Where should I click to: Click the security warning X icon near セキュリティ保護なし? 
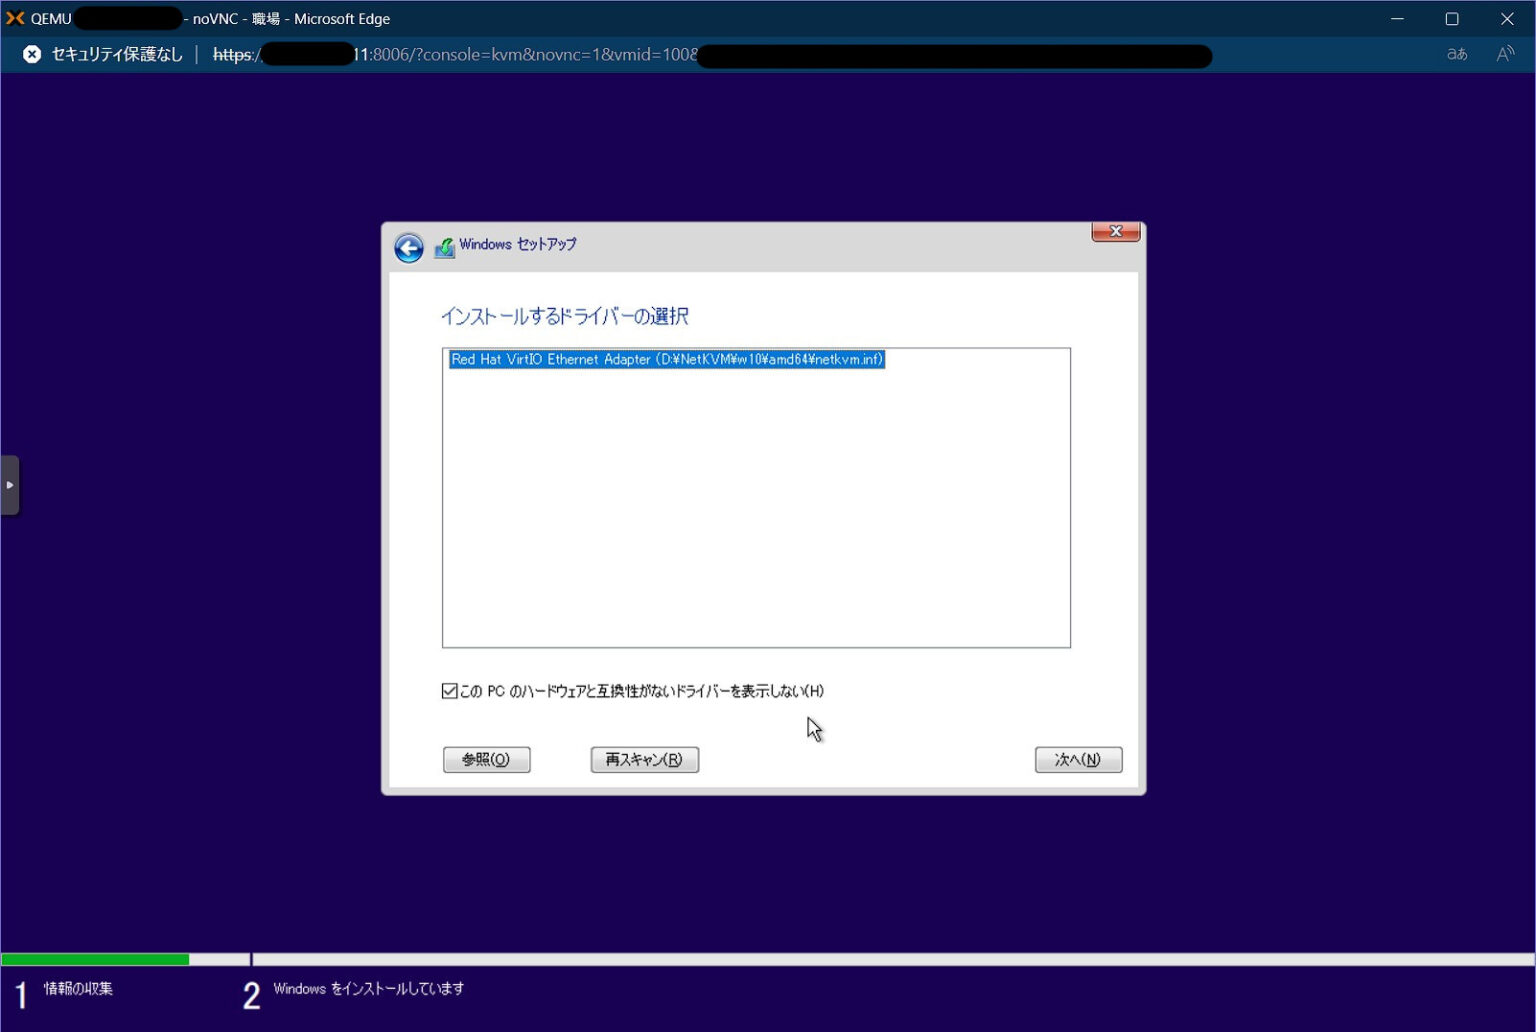(31, 54)
